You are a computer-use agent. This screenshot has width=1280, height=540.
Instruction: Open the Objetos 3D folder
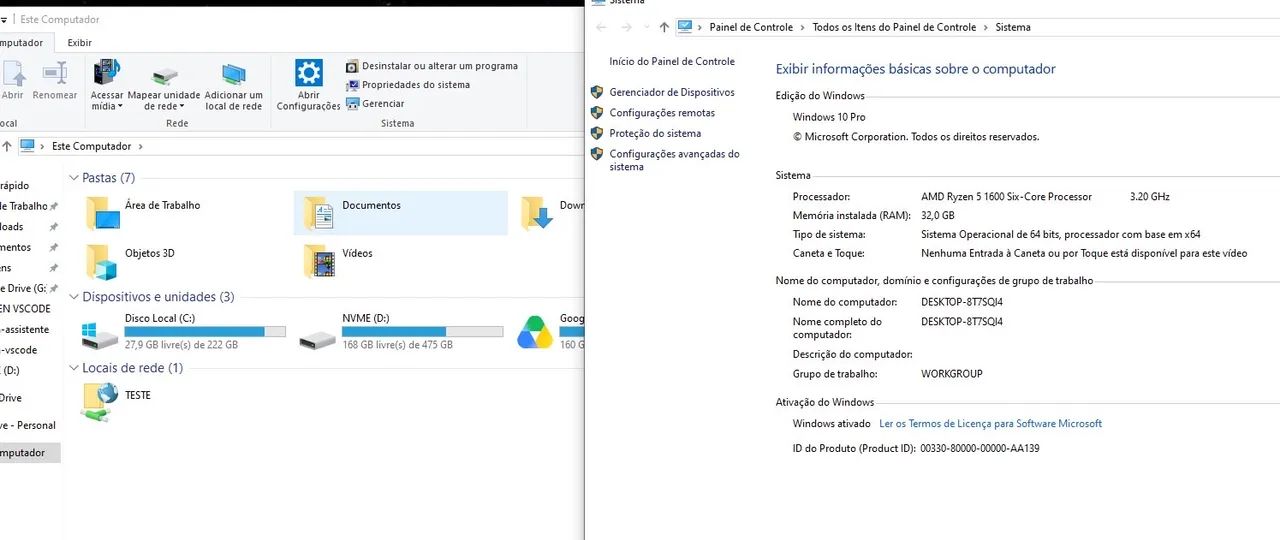pos(130,261)
